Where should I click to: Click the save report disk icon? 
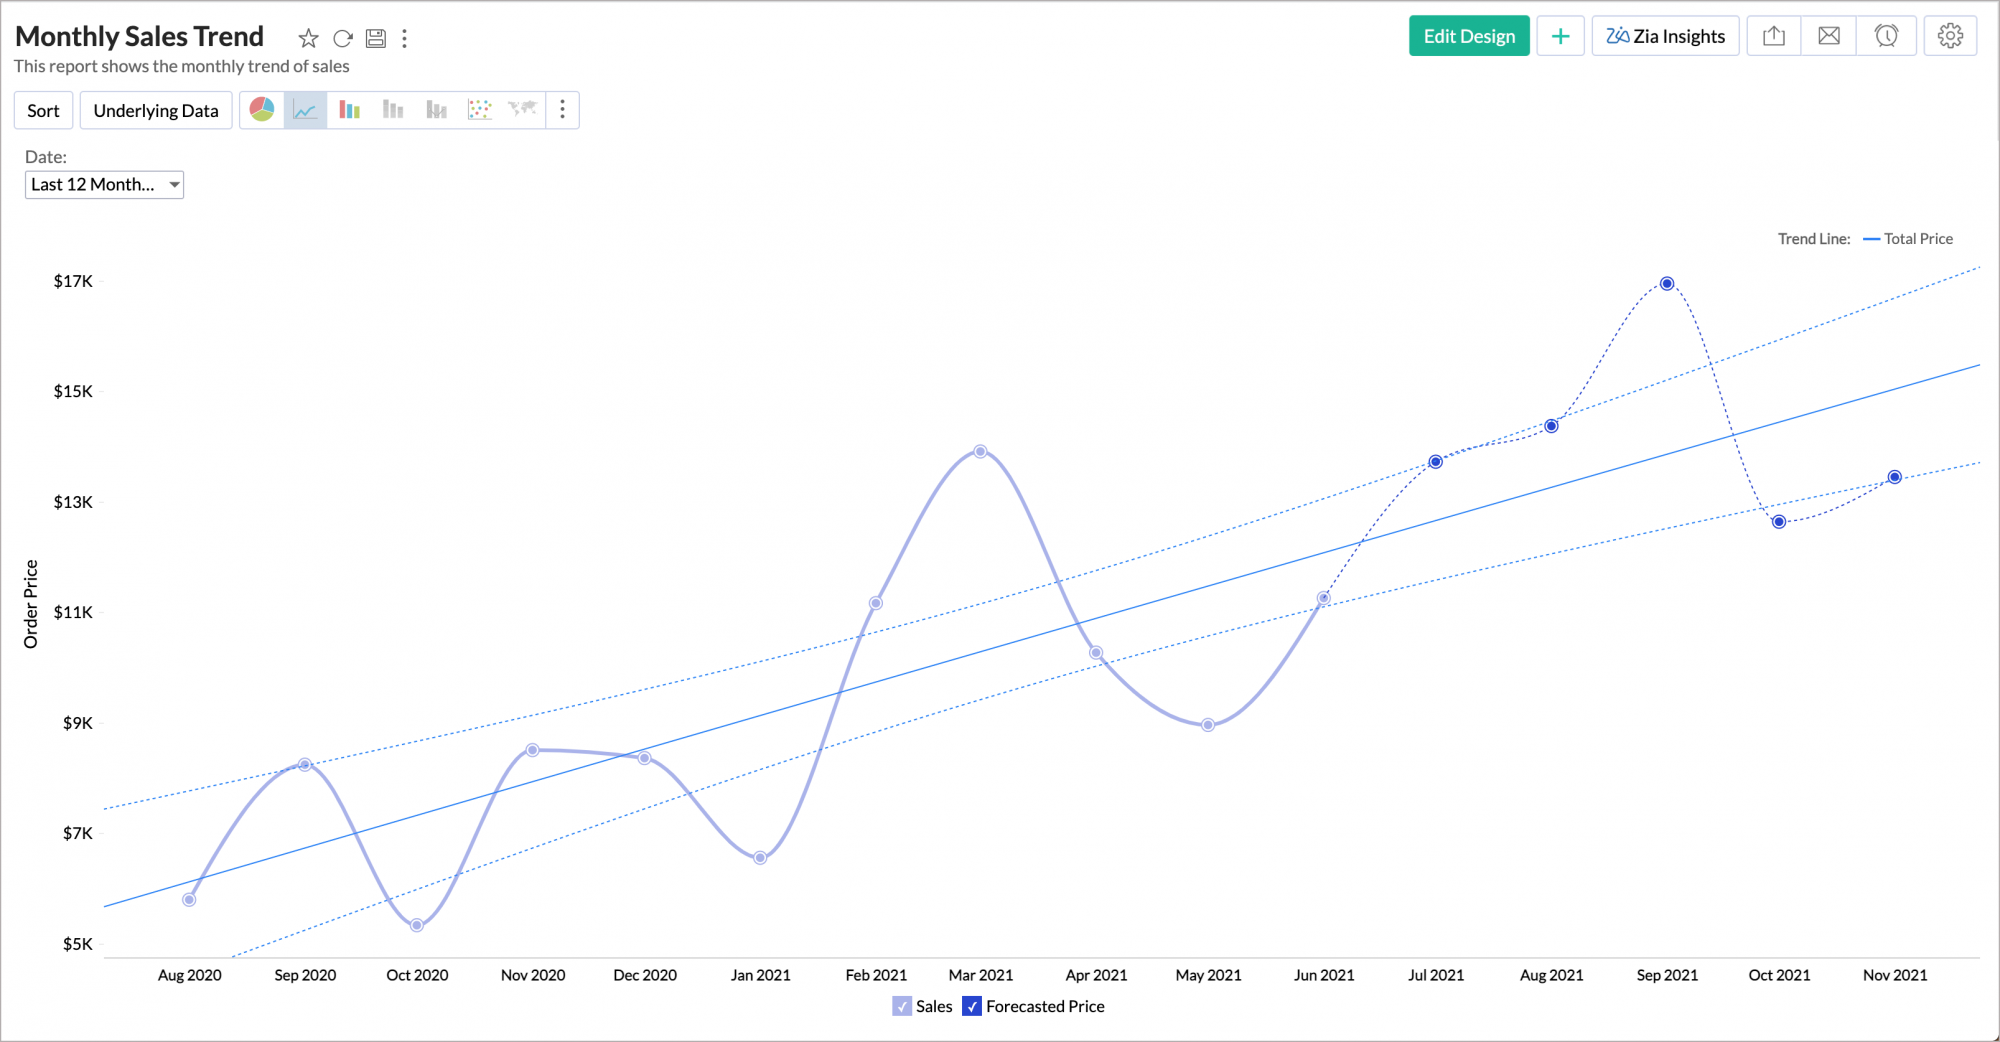376,38
